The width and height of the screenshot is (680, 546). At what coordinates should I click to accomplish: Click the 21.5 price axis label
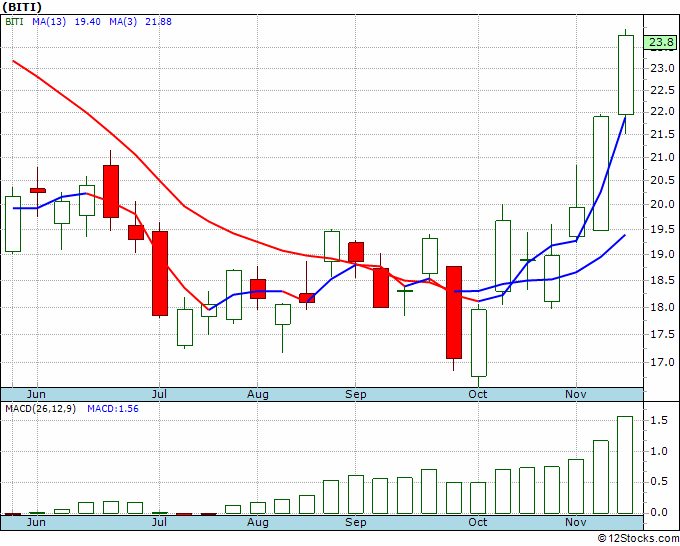[x=662, y=134]
